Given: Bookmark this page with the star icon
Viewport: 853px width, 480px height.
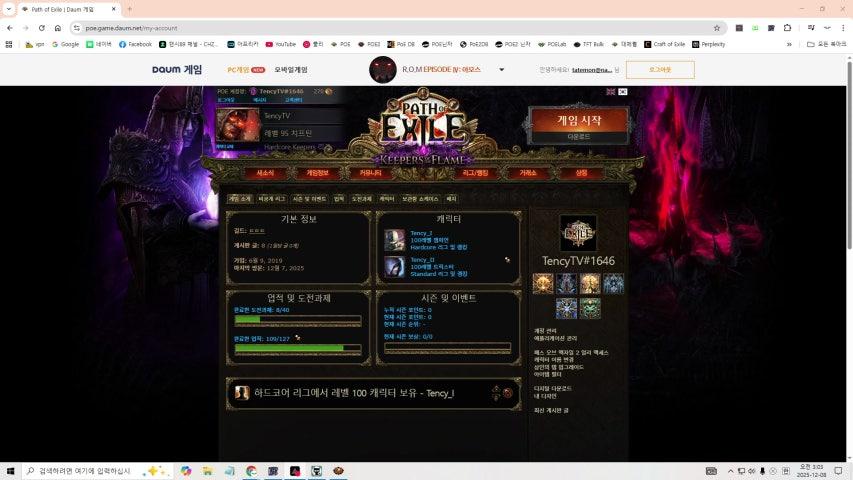Looking at the screenshot, I should click(716, 28).
